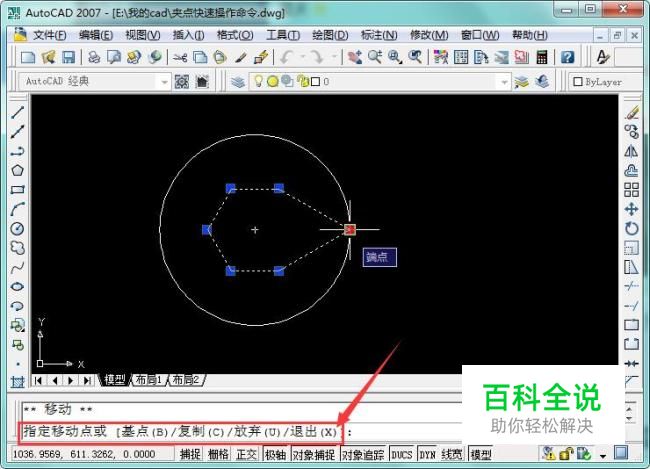Toggle 栅格 grid display
The image size is (650, 469).
pyautogui.click(x=218, y=454)
